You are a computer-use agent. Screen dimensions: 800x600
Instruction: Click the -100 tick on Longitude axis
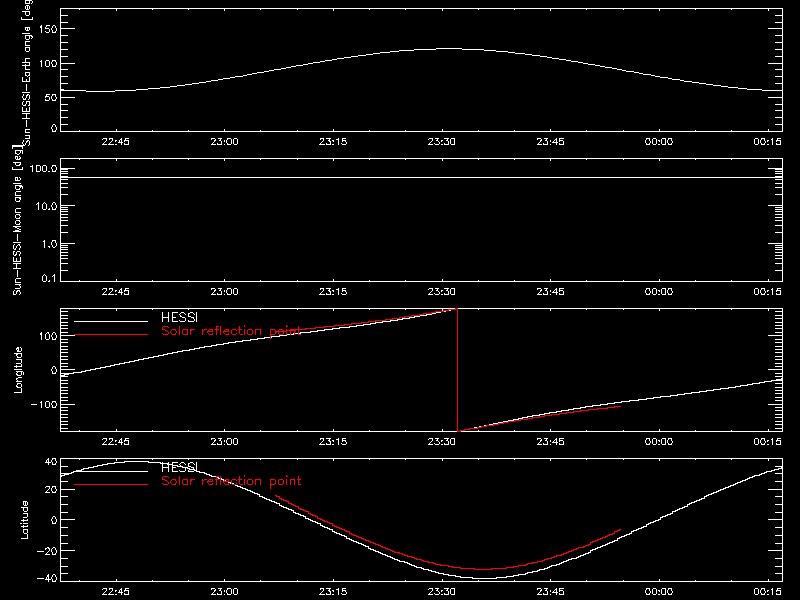(44, 404)
